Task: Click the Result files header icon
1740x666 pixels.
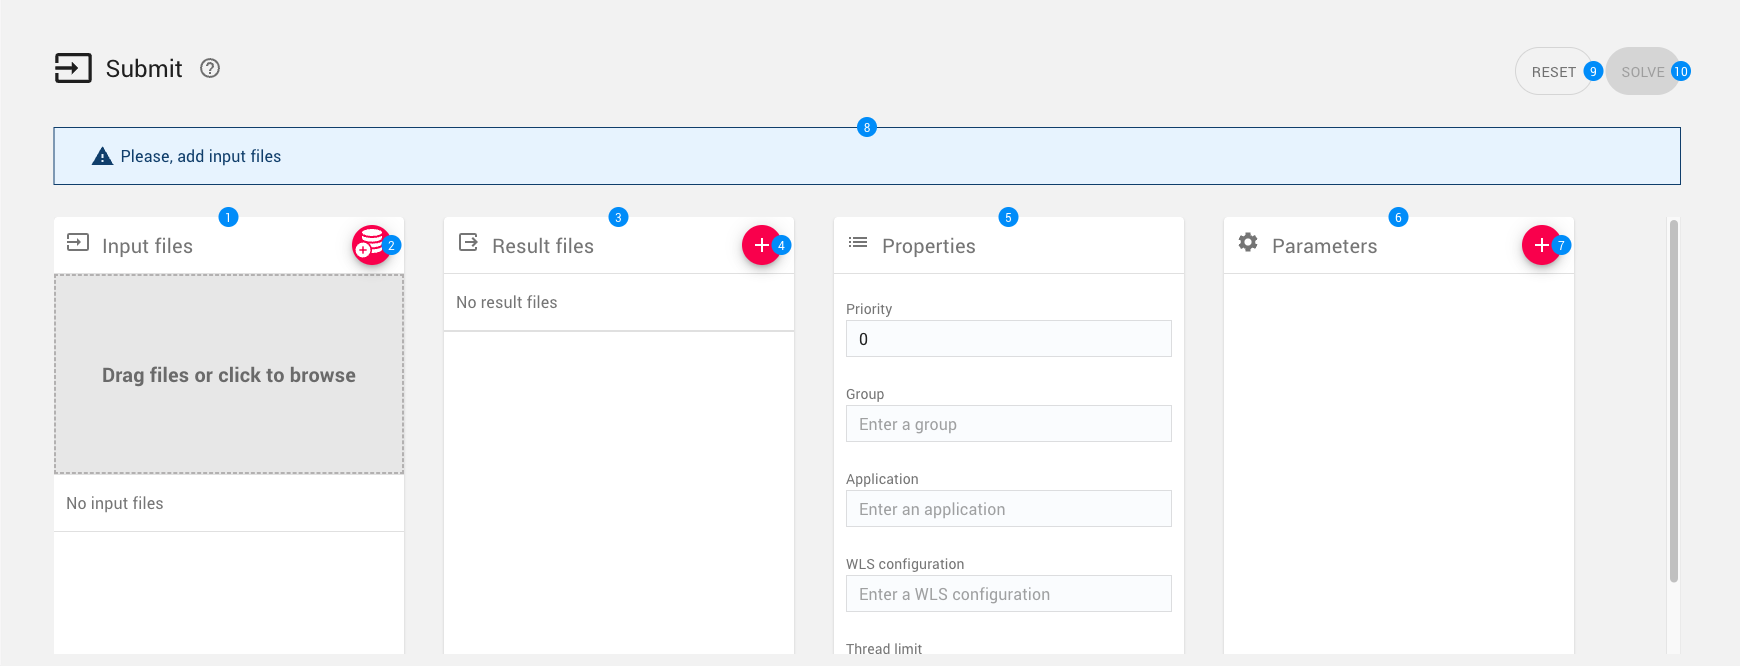Action: click(x=468, y=243)
